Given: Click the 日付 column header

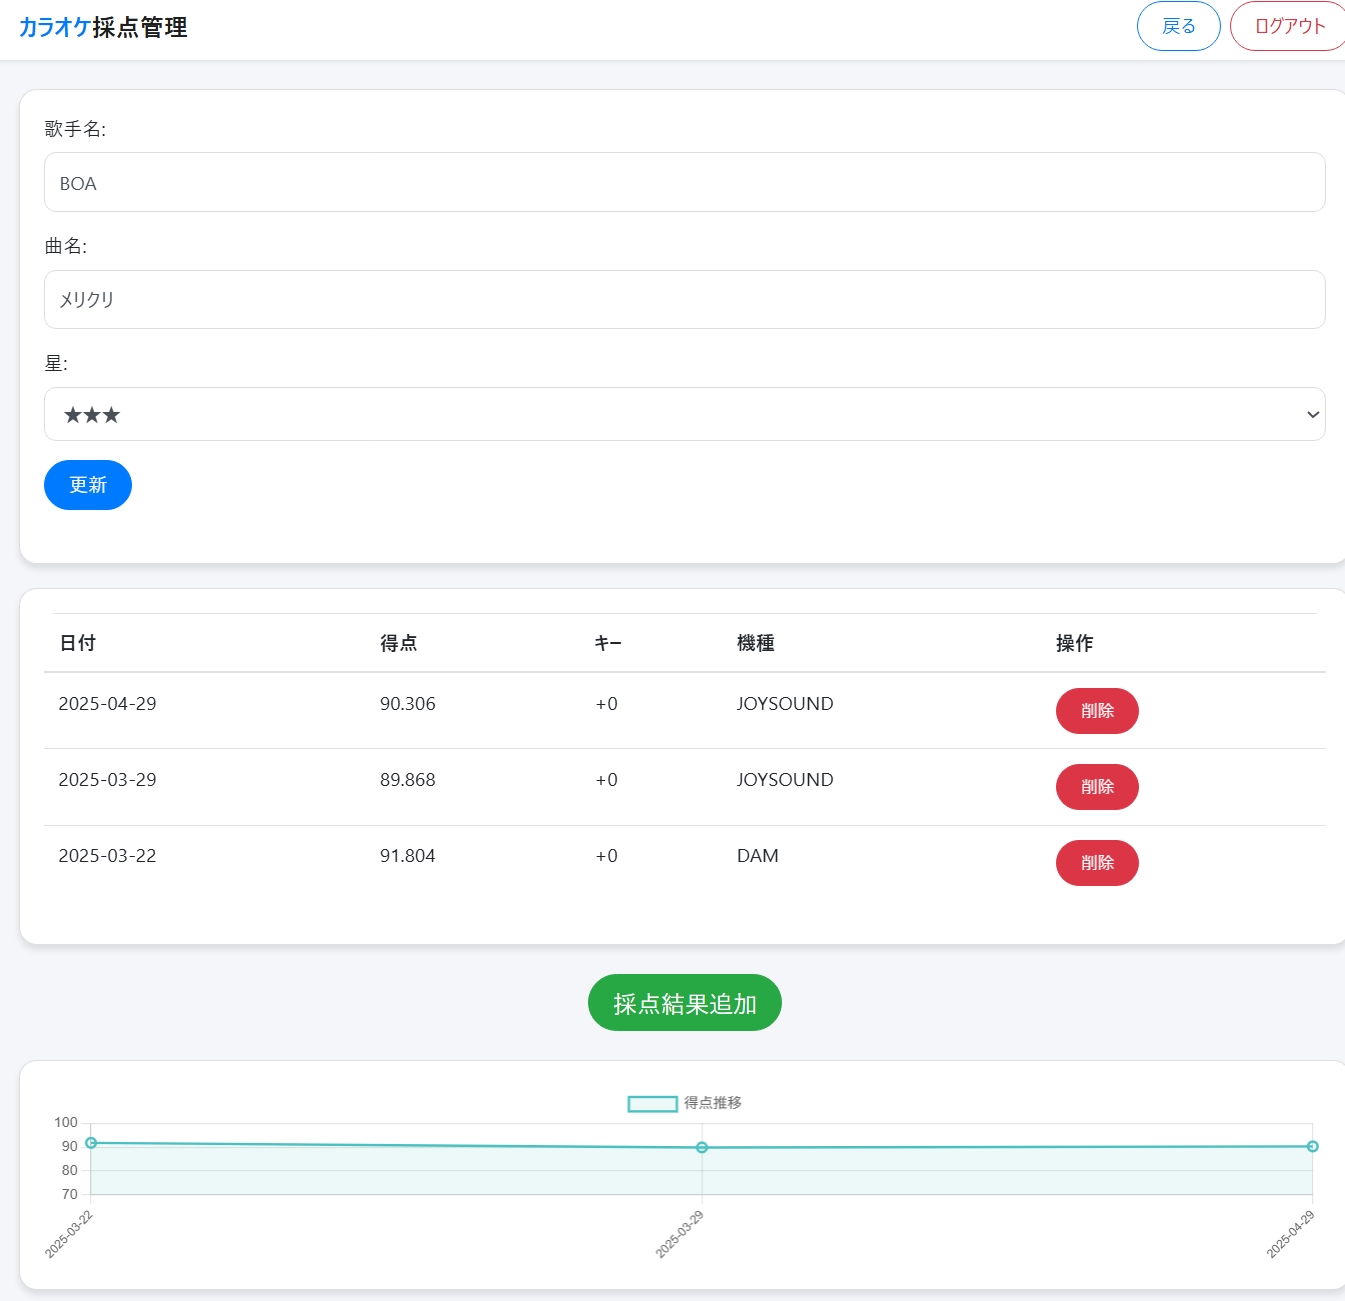Looking at the screenshot, I should click(77, 643).
